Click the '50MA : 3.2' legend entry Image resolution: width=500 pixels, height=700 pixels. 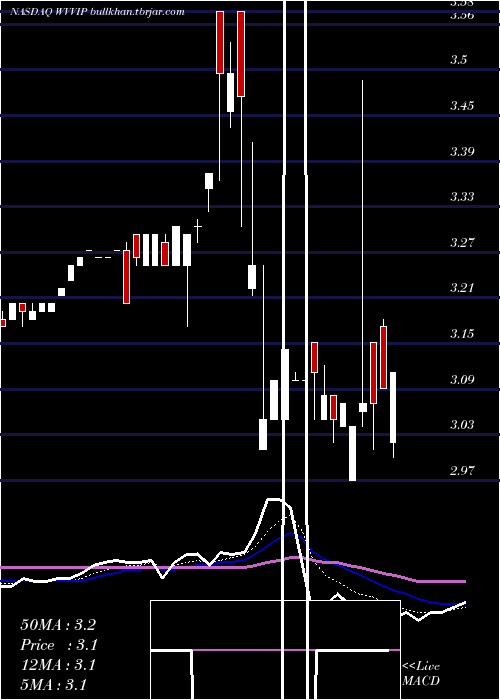[58, 625]
